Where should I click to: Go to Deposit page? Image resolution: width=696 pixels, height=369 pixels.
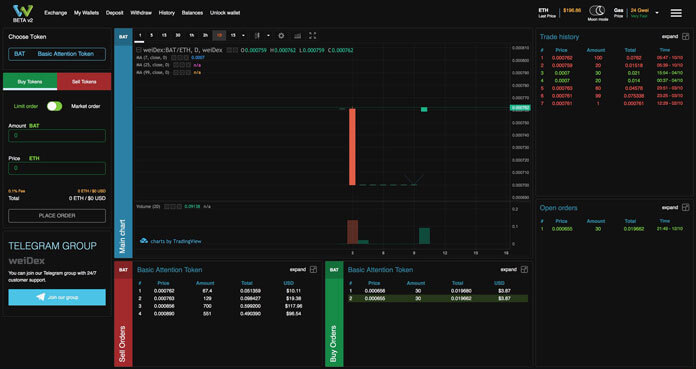pos(115,13)
